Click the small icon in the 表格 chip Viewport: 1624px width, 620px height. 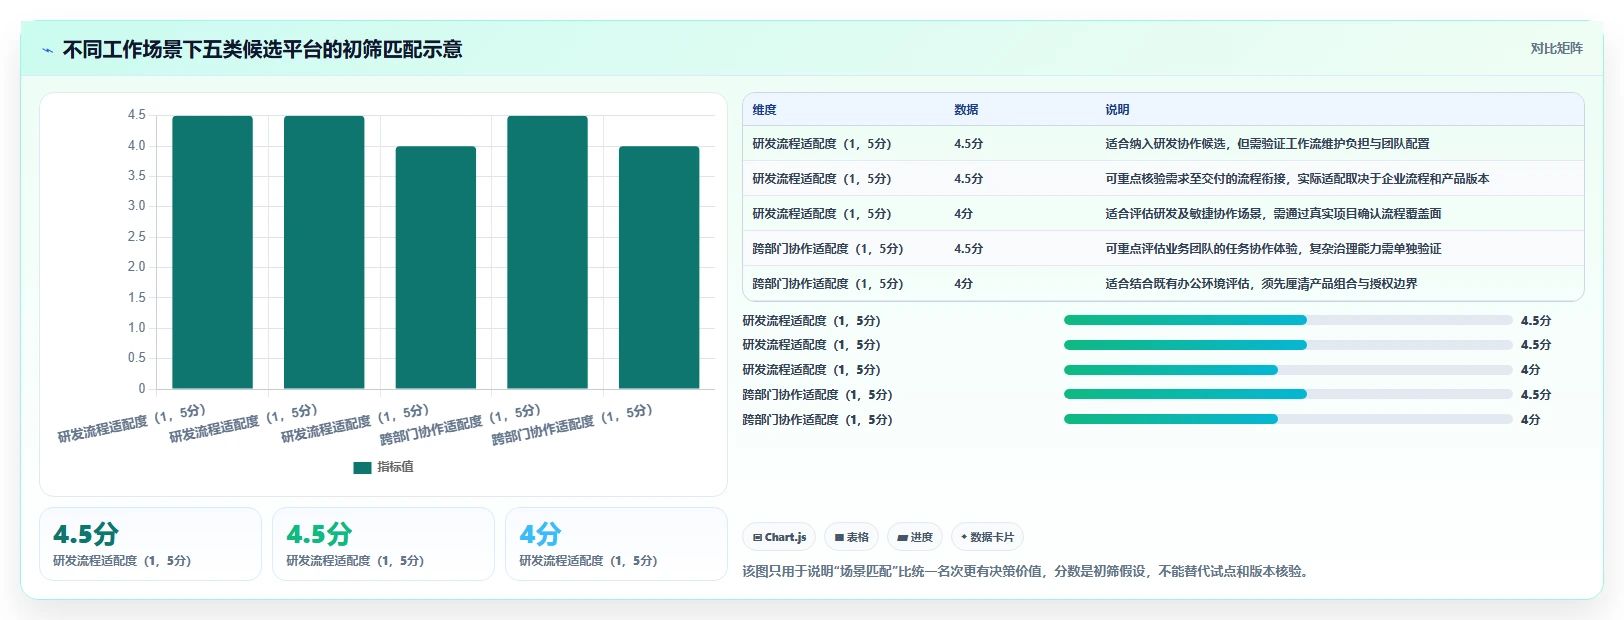(x=840, y=538)
